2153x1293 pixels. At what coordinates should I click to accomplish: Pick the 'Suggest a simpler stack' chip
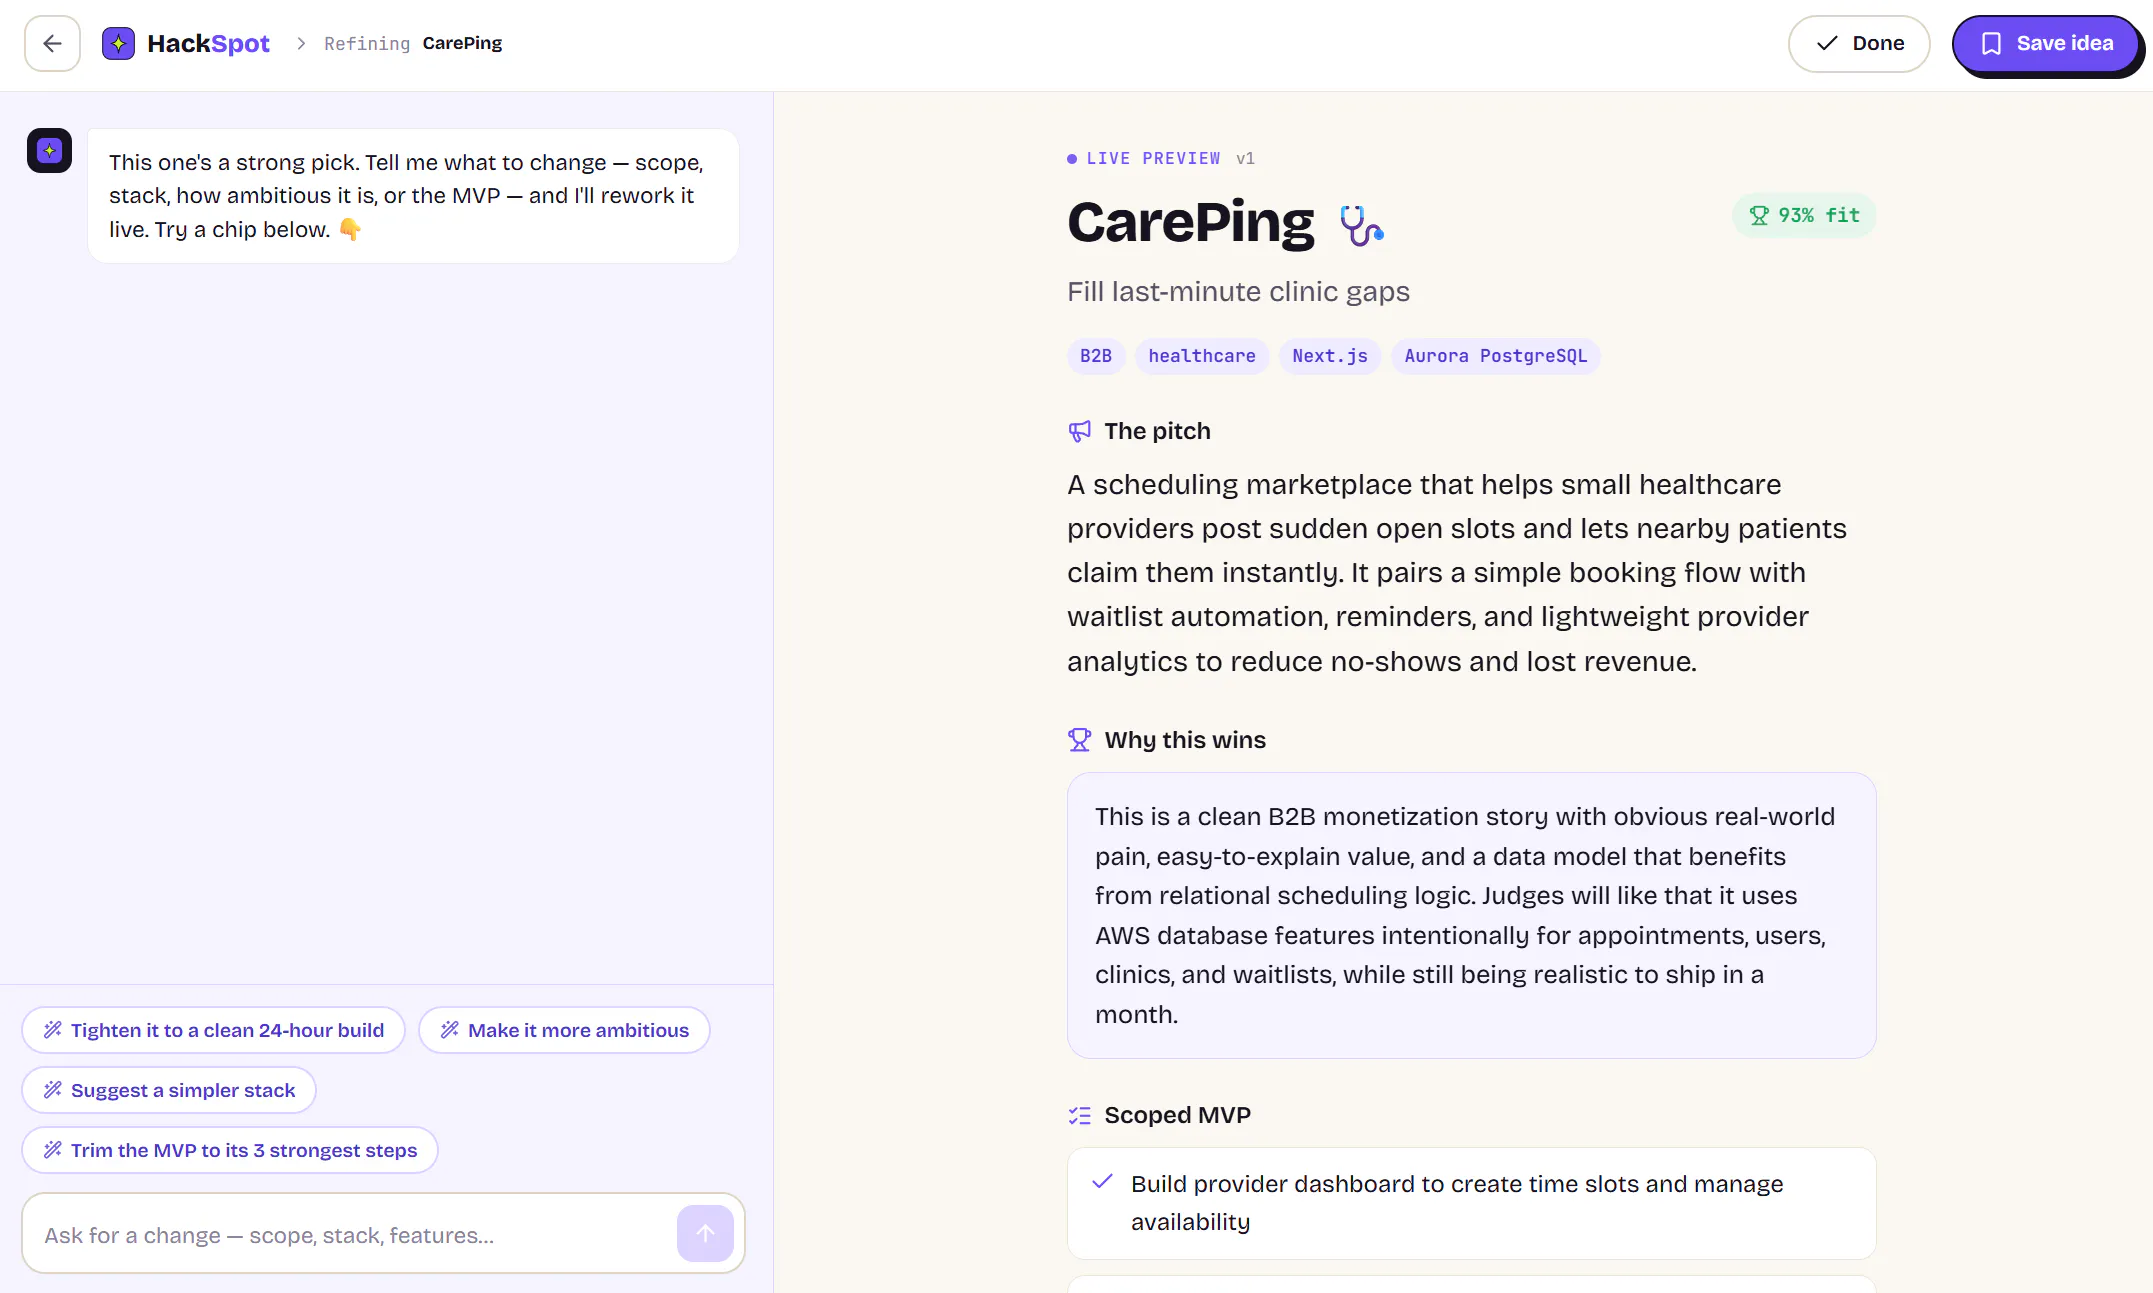[169, 1090]
